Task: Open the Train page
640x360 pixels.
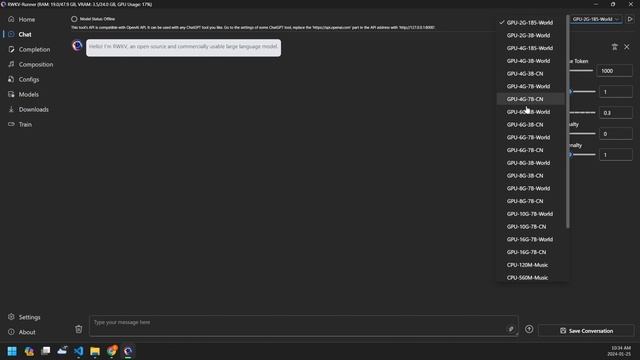Action: (25, 124)
